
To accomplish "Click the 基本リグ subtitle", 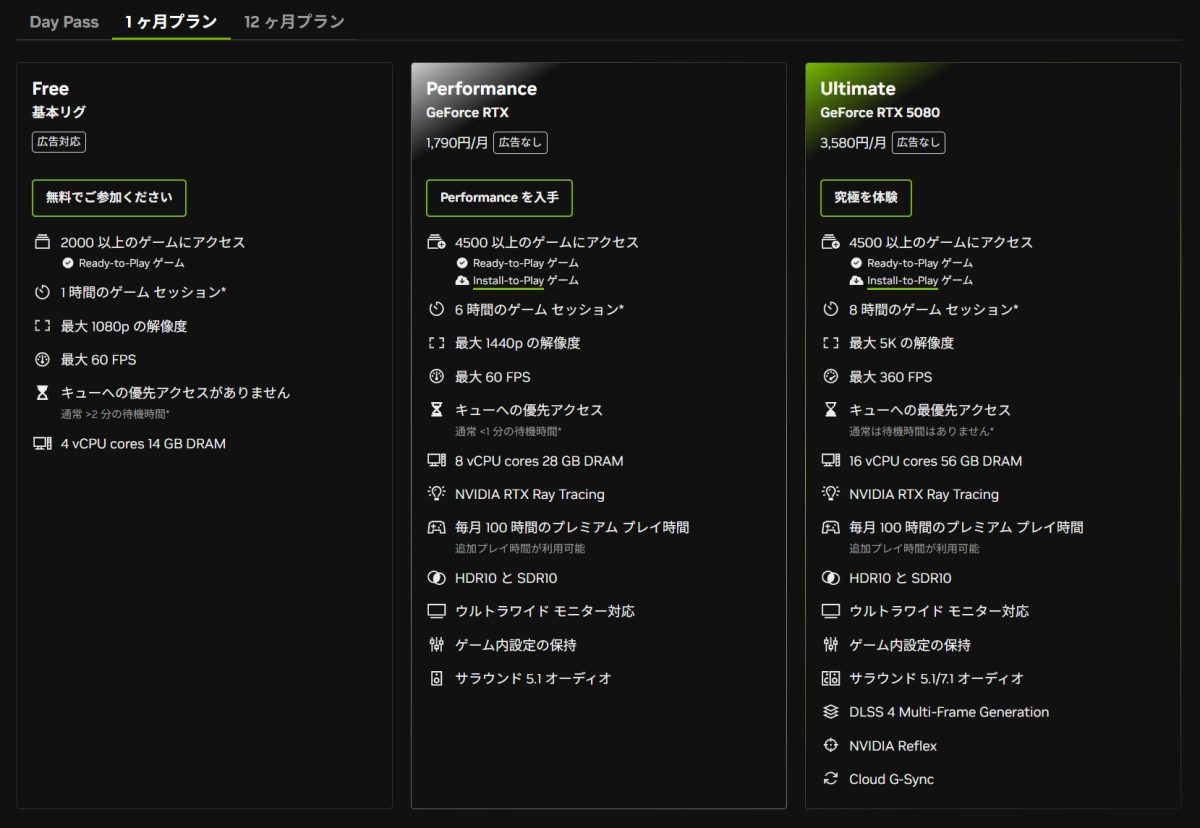I will coord(59,113).
